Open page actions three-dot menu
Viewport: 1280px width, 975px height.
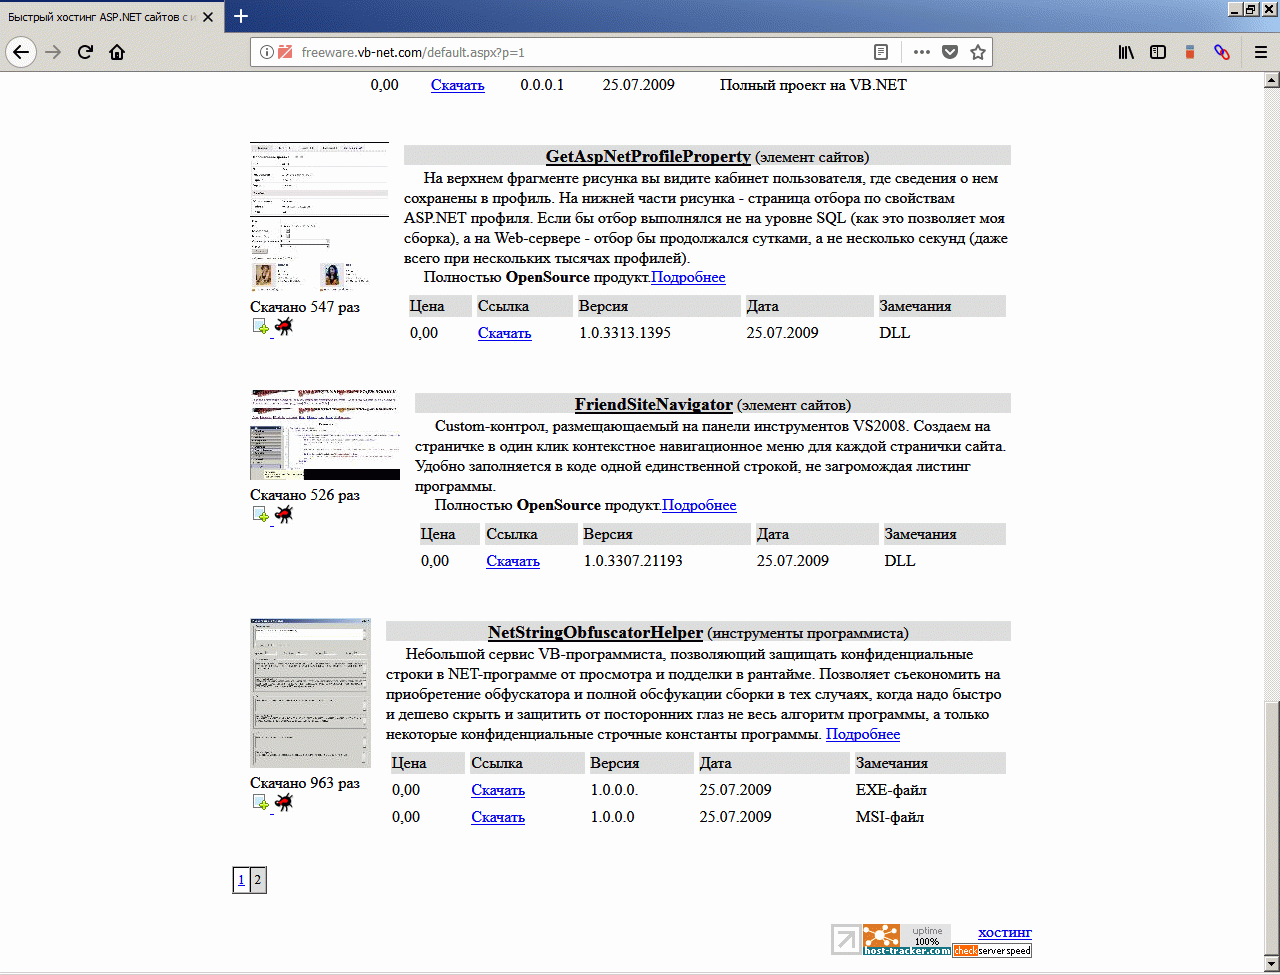(922, 52)
